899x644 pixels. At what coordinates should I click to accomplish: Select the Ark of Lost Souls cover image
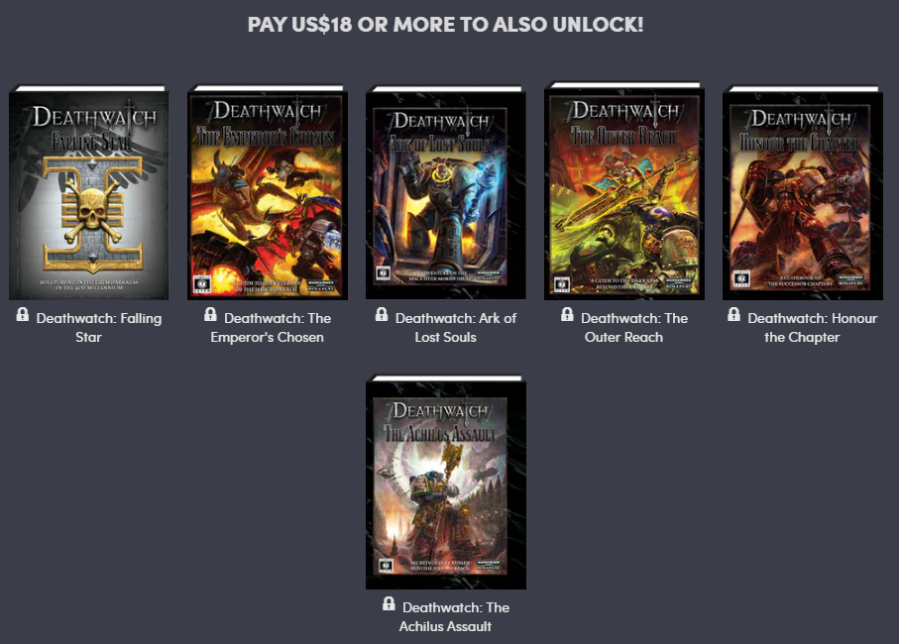click(445, 192)
